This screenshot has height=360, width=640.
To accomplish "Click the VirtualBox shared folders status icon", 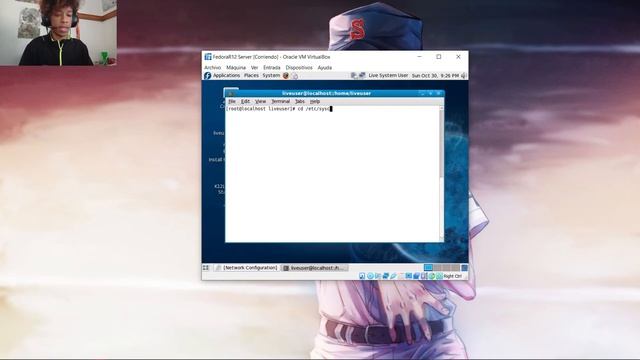I will [x=401, y=276].
